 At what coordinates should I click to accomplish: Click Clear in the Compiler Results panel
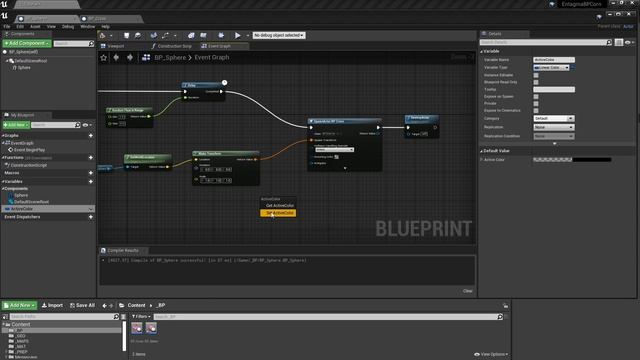pyautogui.click(x=468, y=291)
